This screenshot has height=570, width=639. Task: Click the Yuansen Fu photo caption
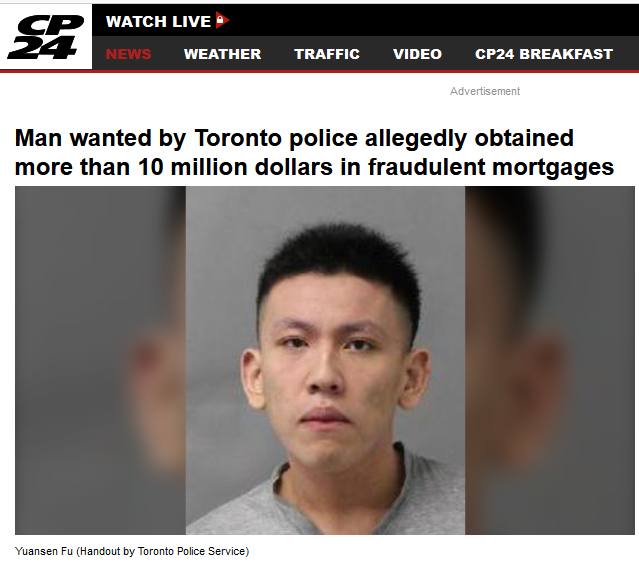[132, 551]
